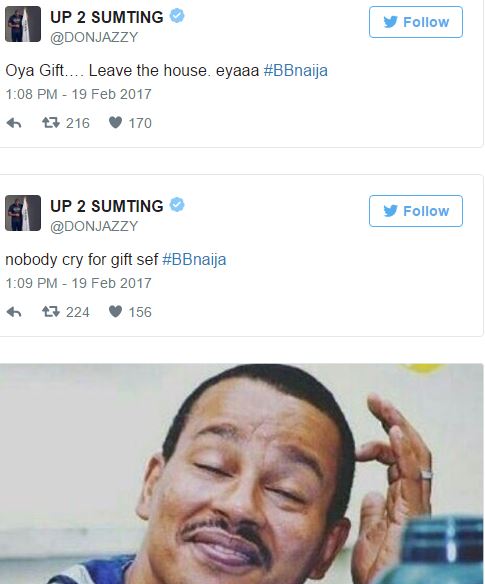Open #BBnaija hashtag in second tweet
The width and height of the screenshot is (485, 584).
click(194, 260)
